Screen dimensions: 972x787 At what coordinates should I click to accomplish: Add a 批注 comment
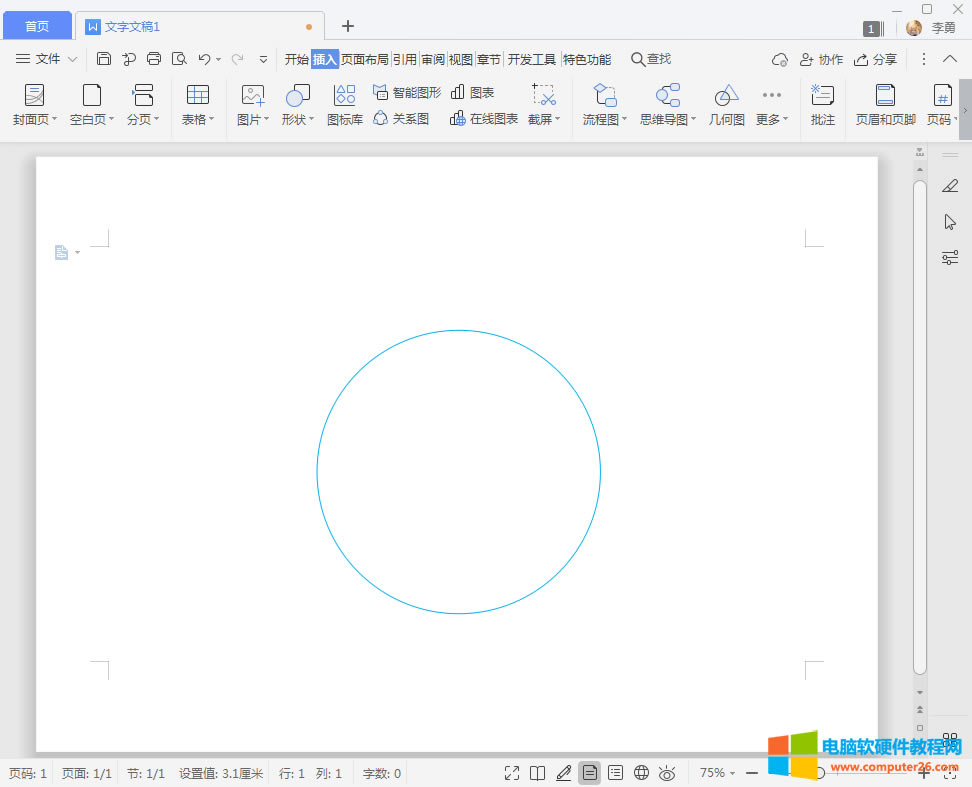coord(823,105)
